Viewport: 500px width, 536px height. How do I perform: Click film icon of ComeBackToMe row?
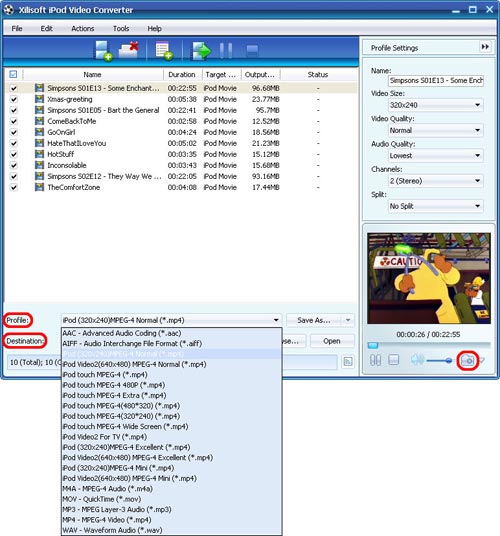coord(39,121)
